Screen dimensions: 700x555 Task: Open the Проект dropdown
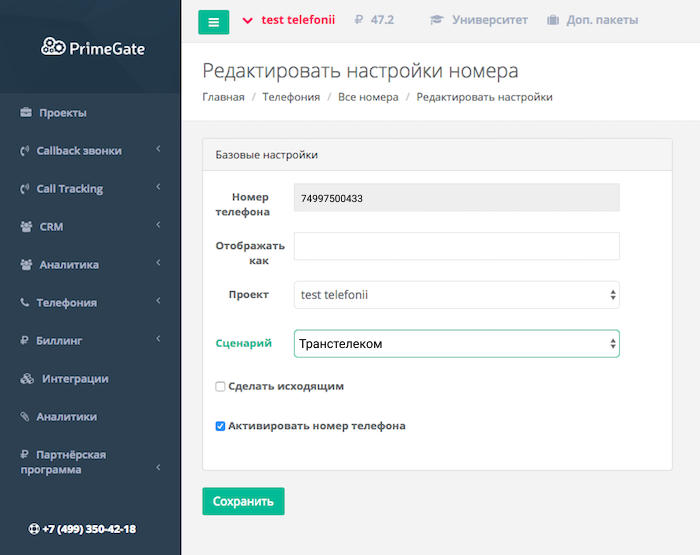(456, 295)
